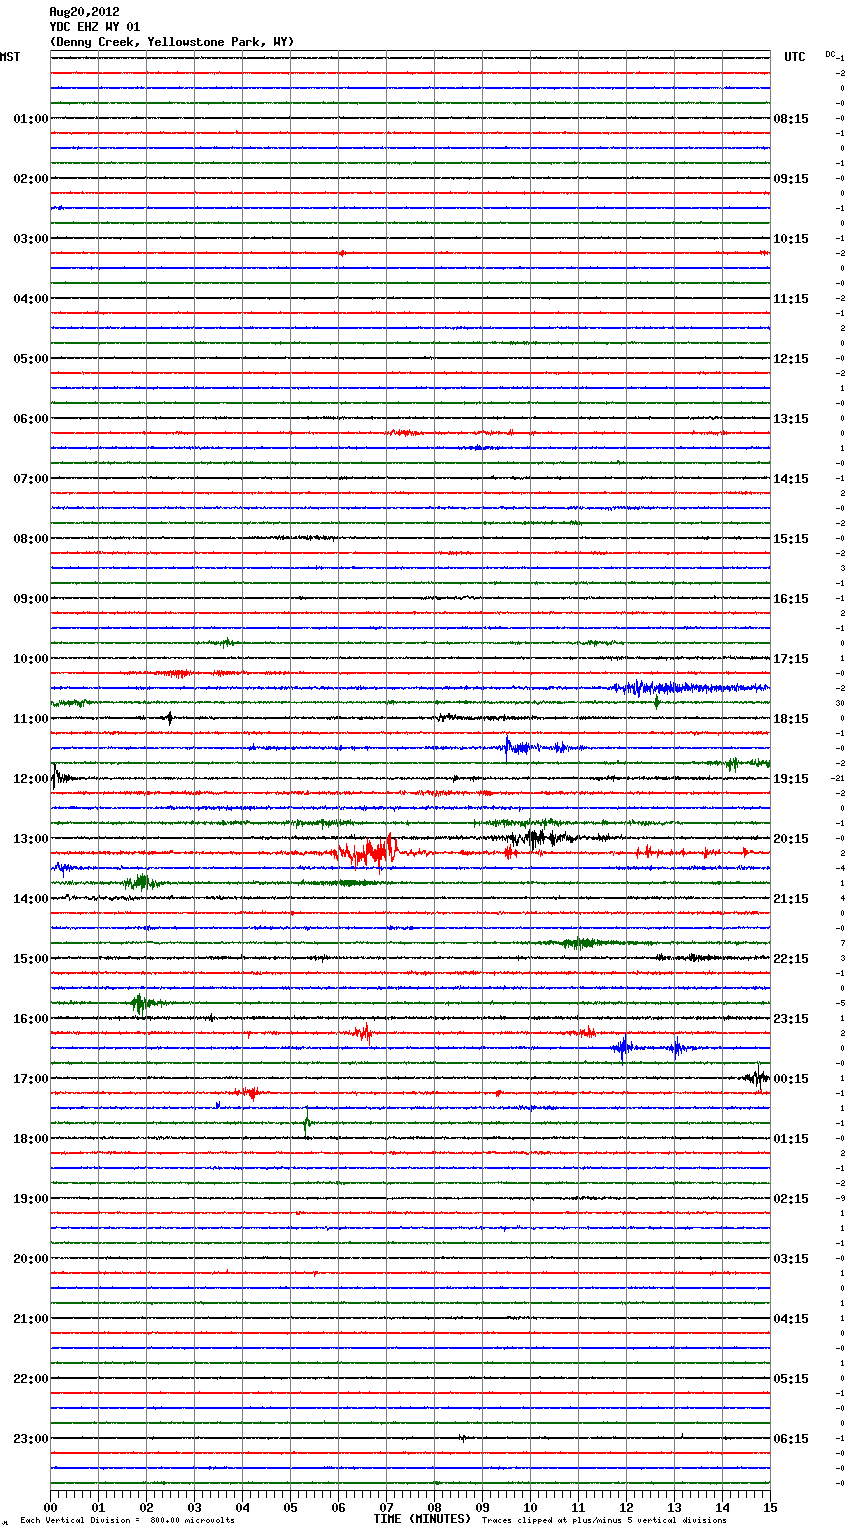Select the 16:00 MST hour label
The width and height of the screenshot is (850, 1534).
(31, 1019)
